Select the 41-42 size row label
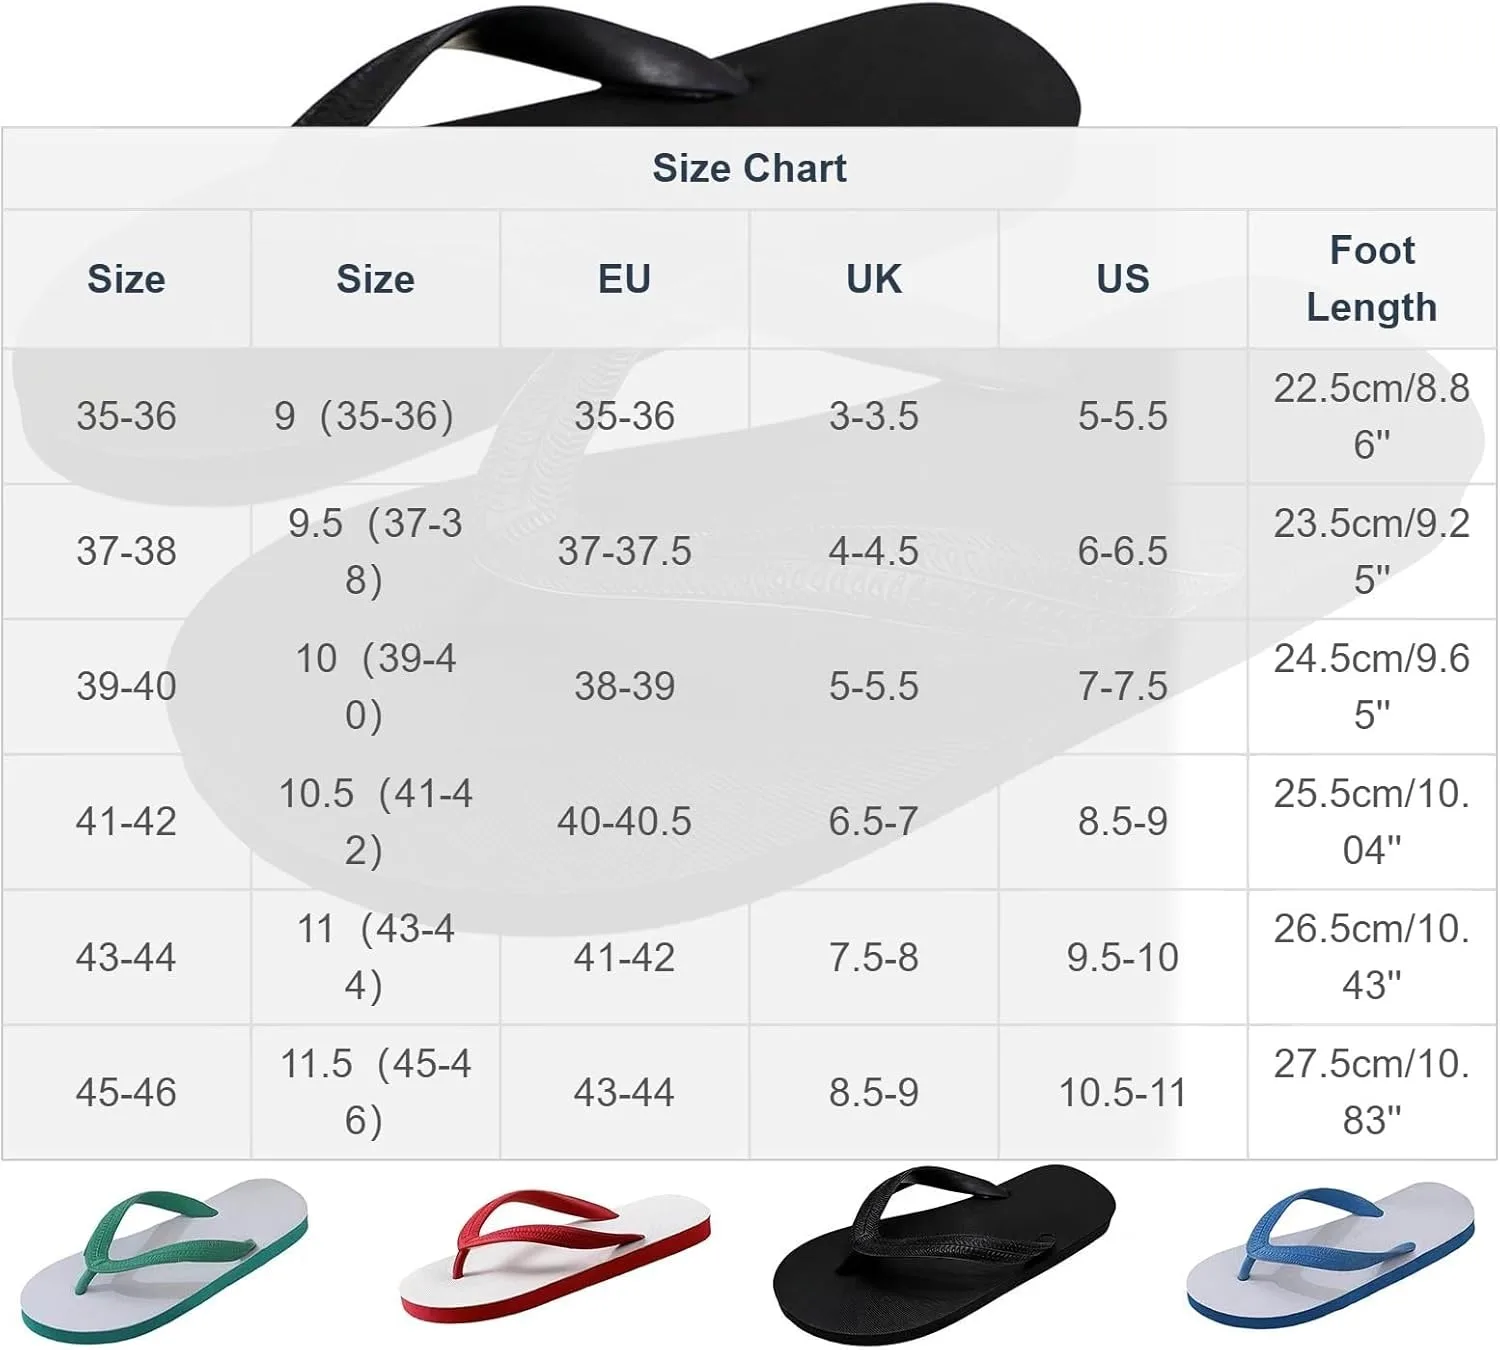1500x1350 pixels. pos(126,822)
